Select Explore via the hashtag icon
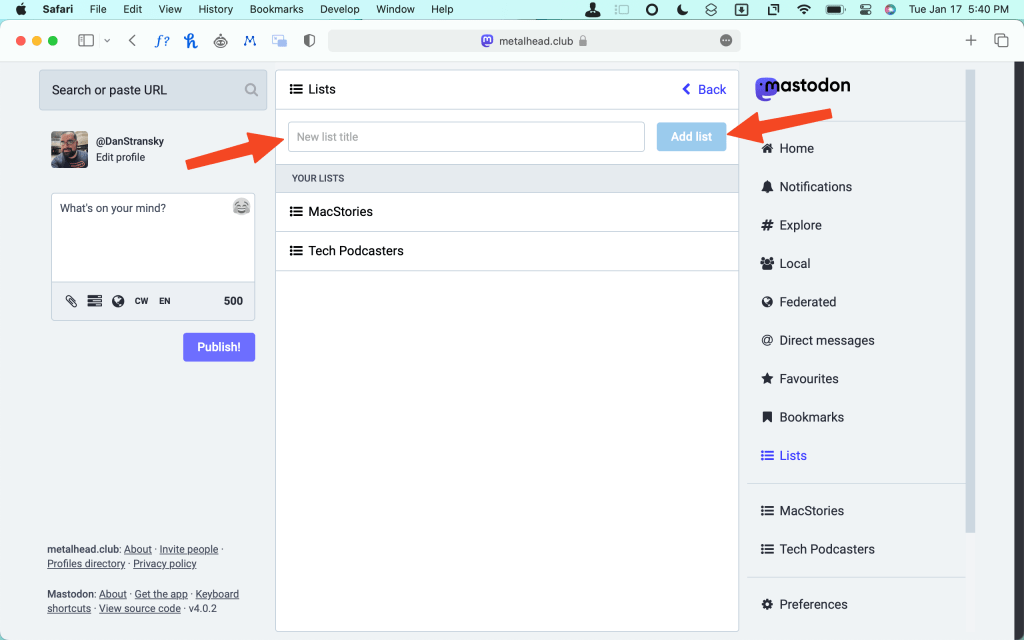 point(765,225)
